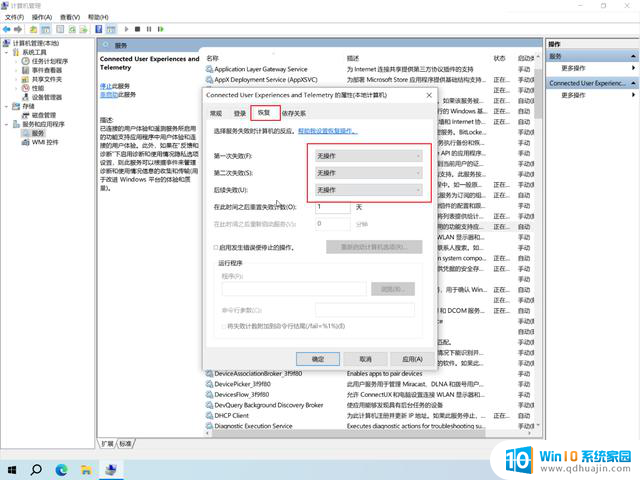Select the DevQuery Background Discovery Broker row
The image size is (640, 480).
coord(369,405)
